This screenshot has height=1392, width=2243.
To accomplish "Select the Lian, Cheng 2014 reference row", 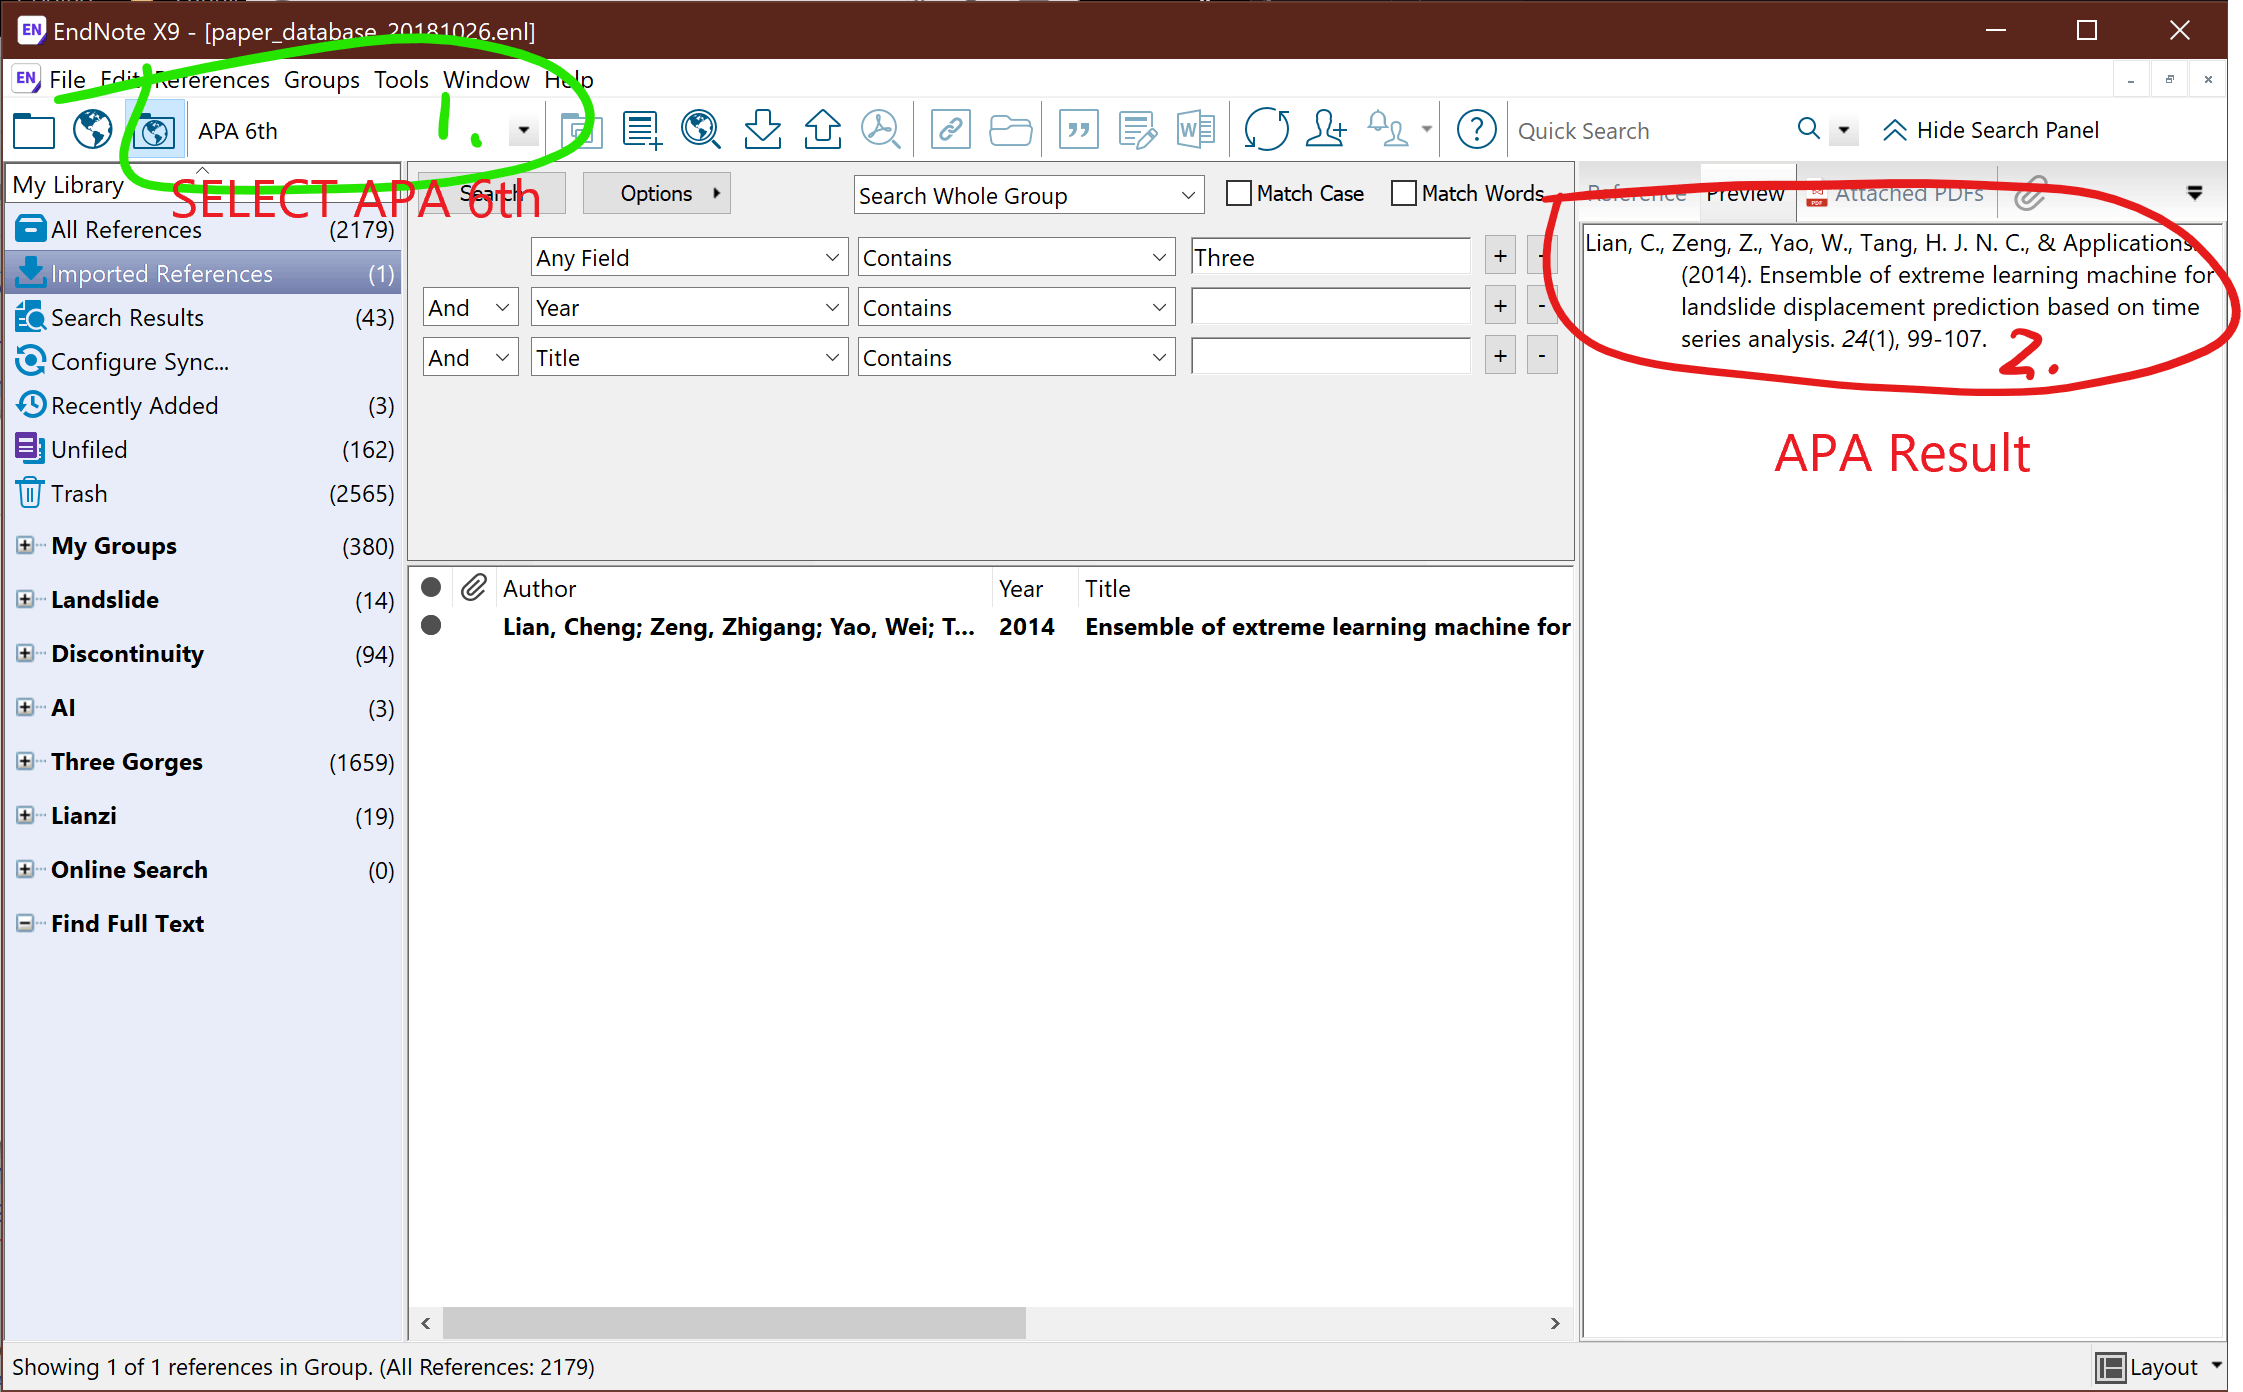I will (x=991, y=627).
